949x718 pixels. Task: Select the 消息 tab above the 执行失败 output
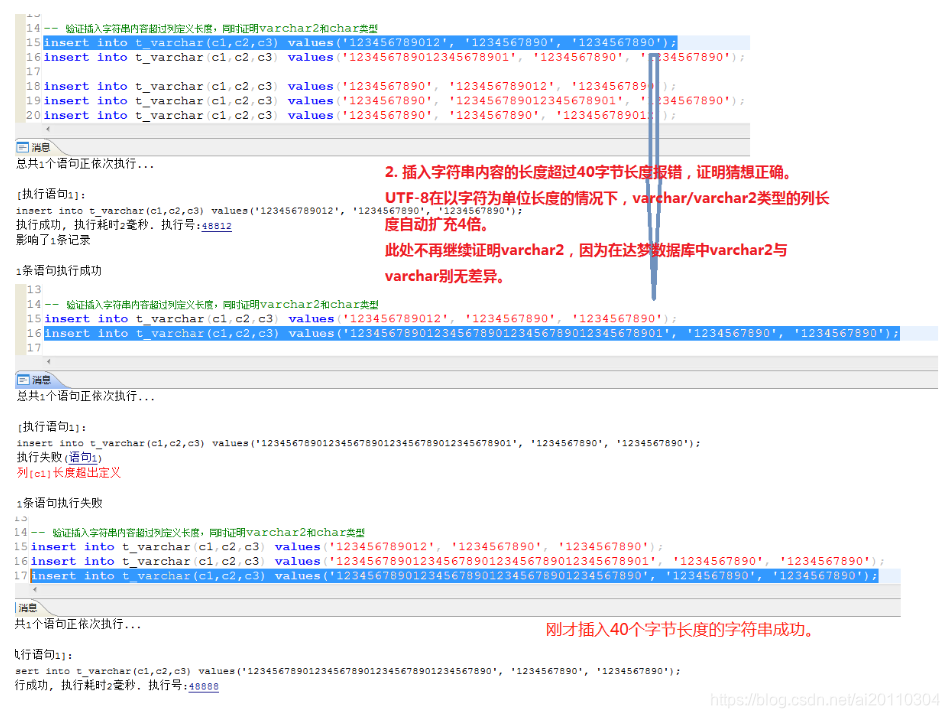(x=42, y=380)
